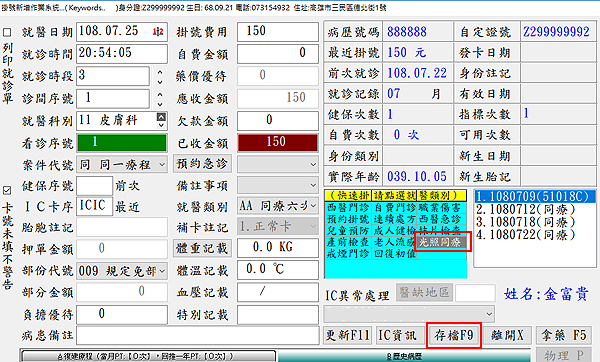Uncheck the 卡號未填不警告 checkbox
Image resolution: width=600 pixels, height=362 pixels.
(x=7, y=190)
